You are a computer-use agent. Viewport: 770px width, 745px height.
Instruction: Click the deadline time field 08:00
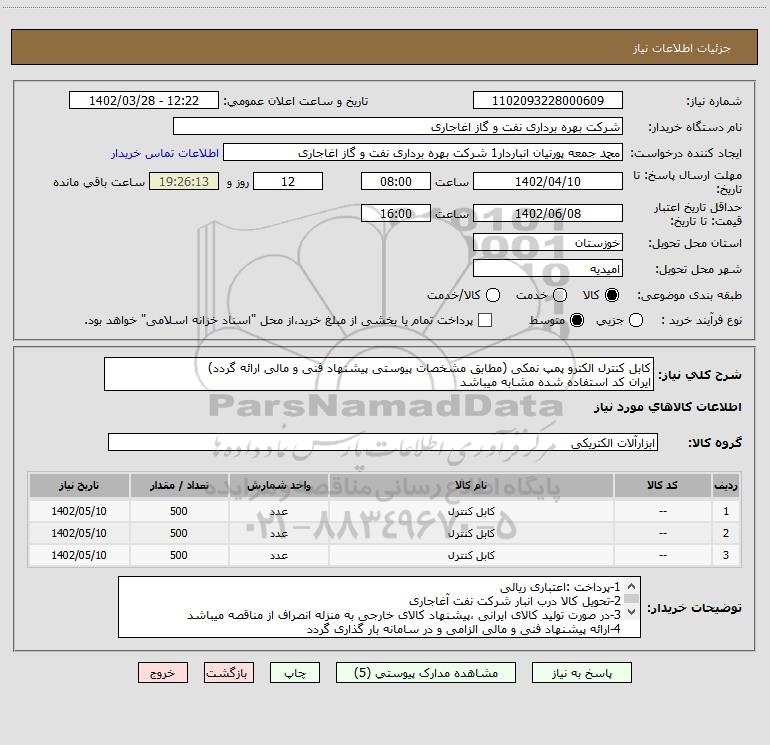point(396,181)
